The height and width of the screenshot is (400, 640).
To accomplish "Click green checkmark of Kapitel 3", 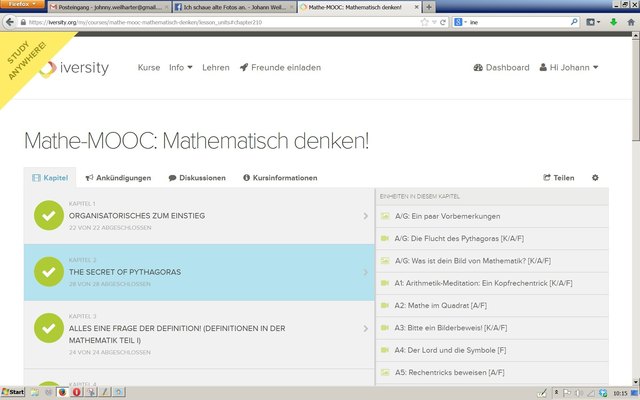I will (49, 328).
